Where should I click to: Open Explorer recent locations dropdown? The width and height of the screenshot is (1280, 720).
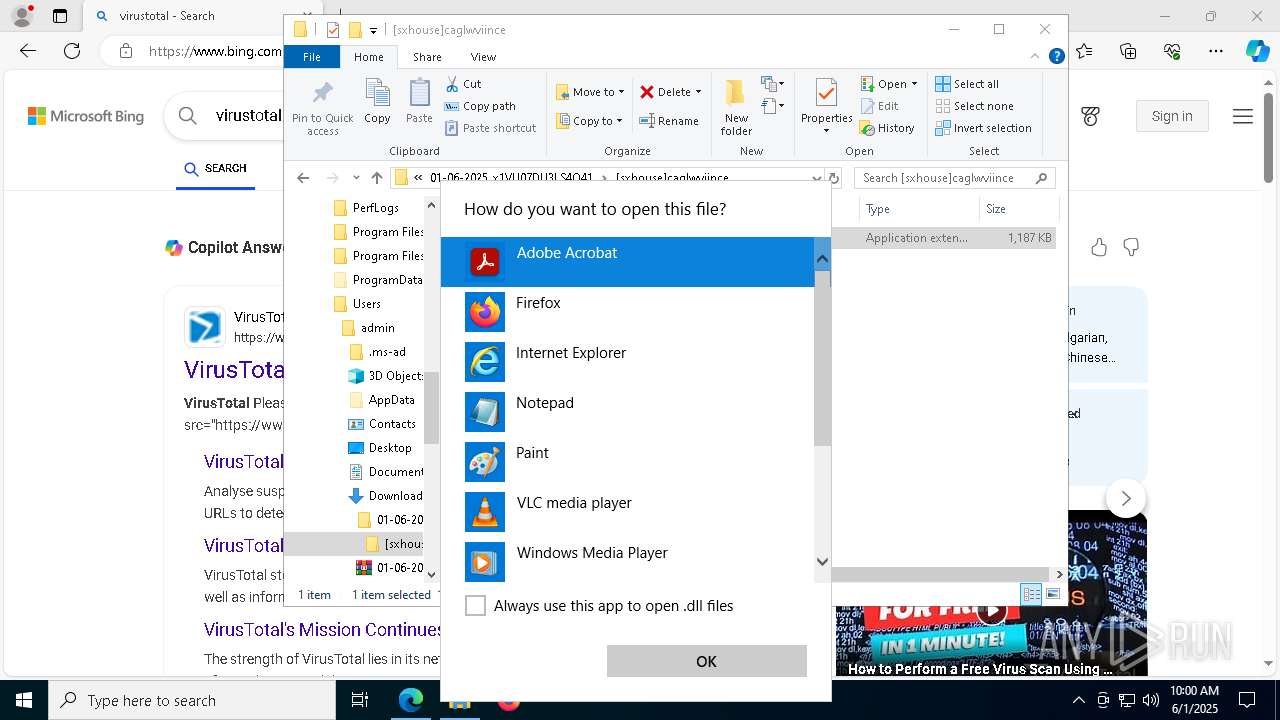click(x=356, y=178)
